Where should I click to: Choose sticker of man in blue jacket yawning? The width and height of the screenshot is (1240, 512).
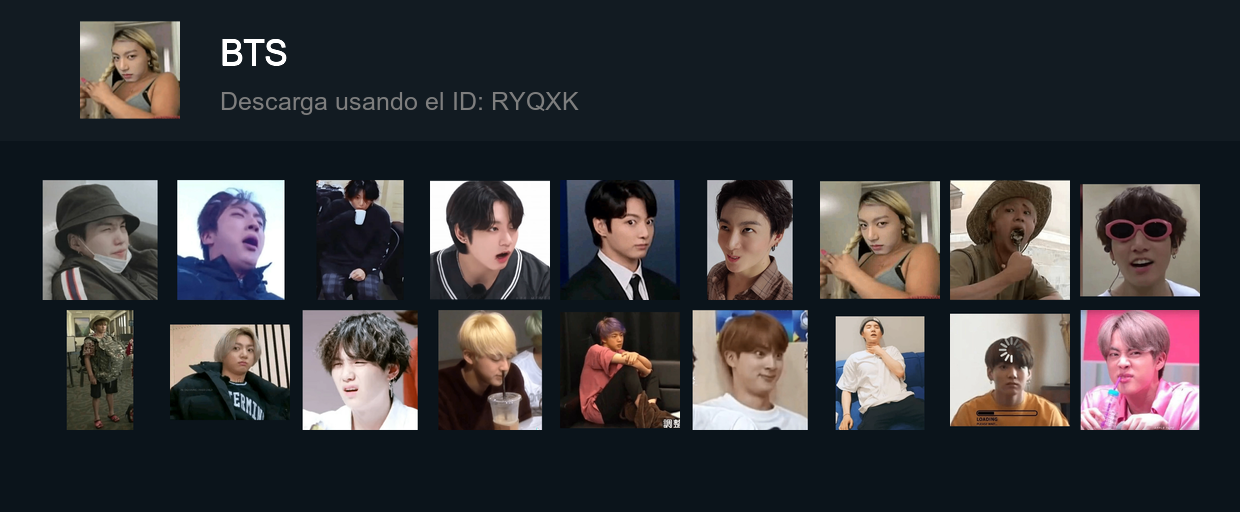pos(231,240)
